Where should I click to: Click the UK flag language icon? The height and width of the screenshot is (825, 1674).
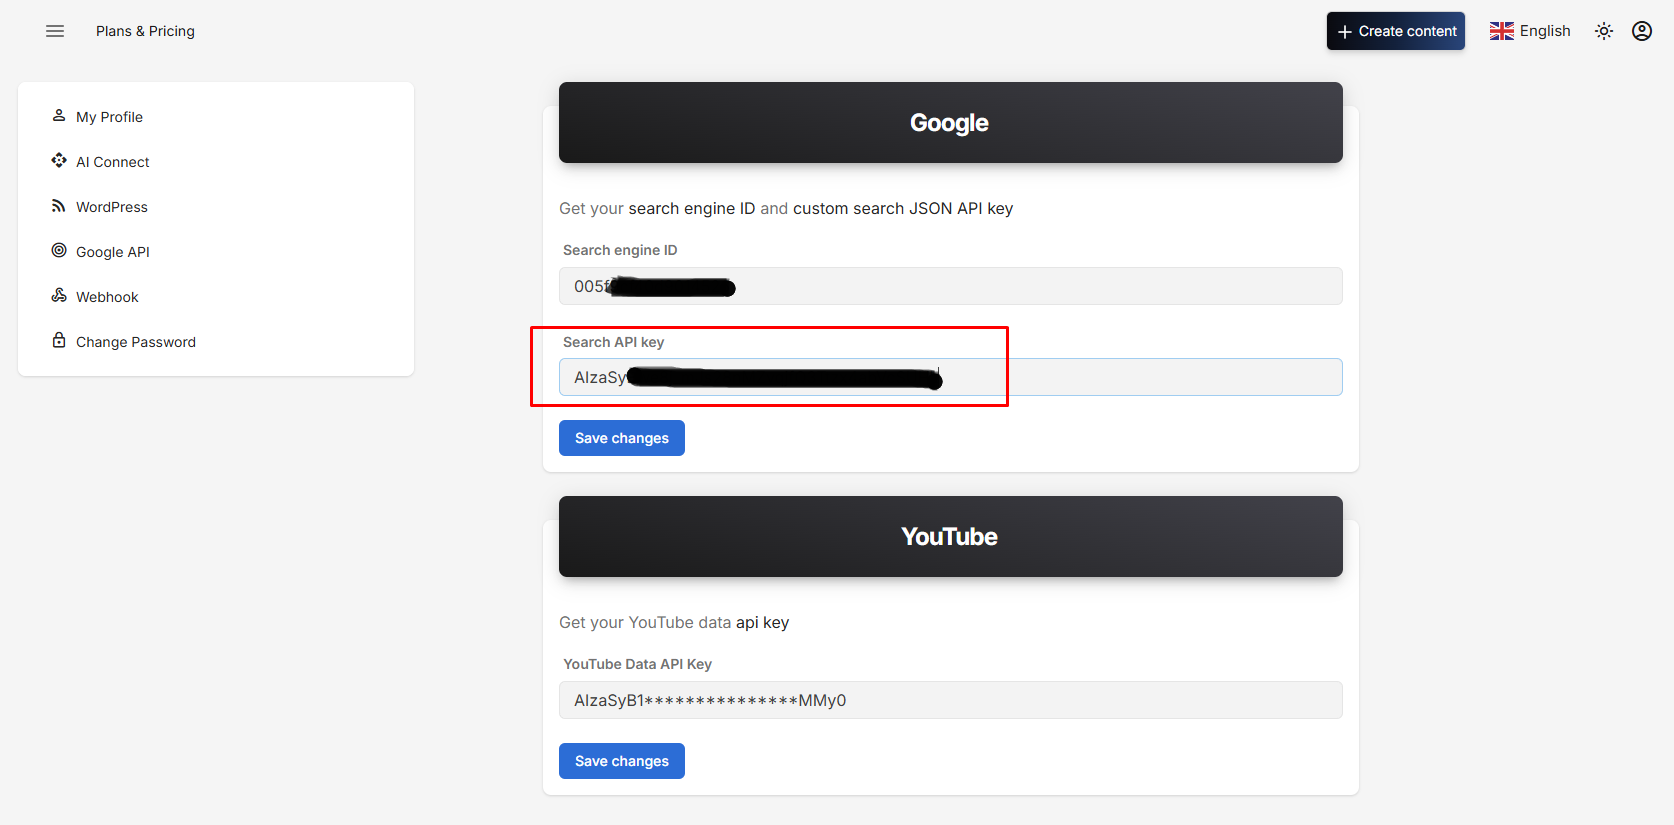[x=1502, y=31]
